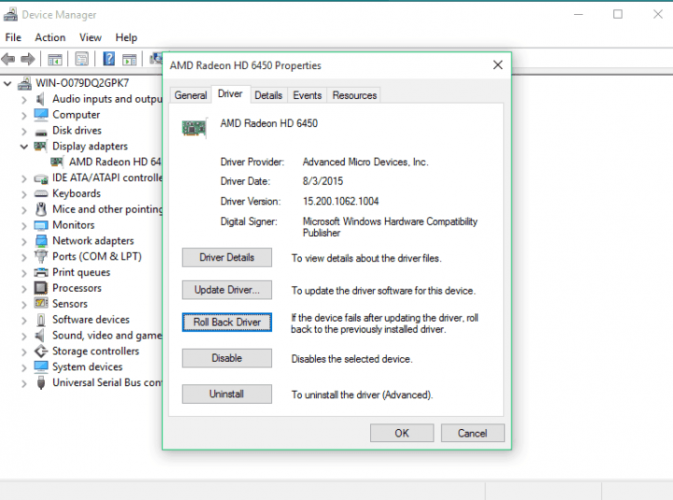The width and height of the screenshot is (673, 500).
Task: Expand the Keyboards node
Action: [x=24, y=194]
